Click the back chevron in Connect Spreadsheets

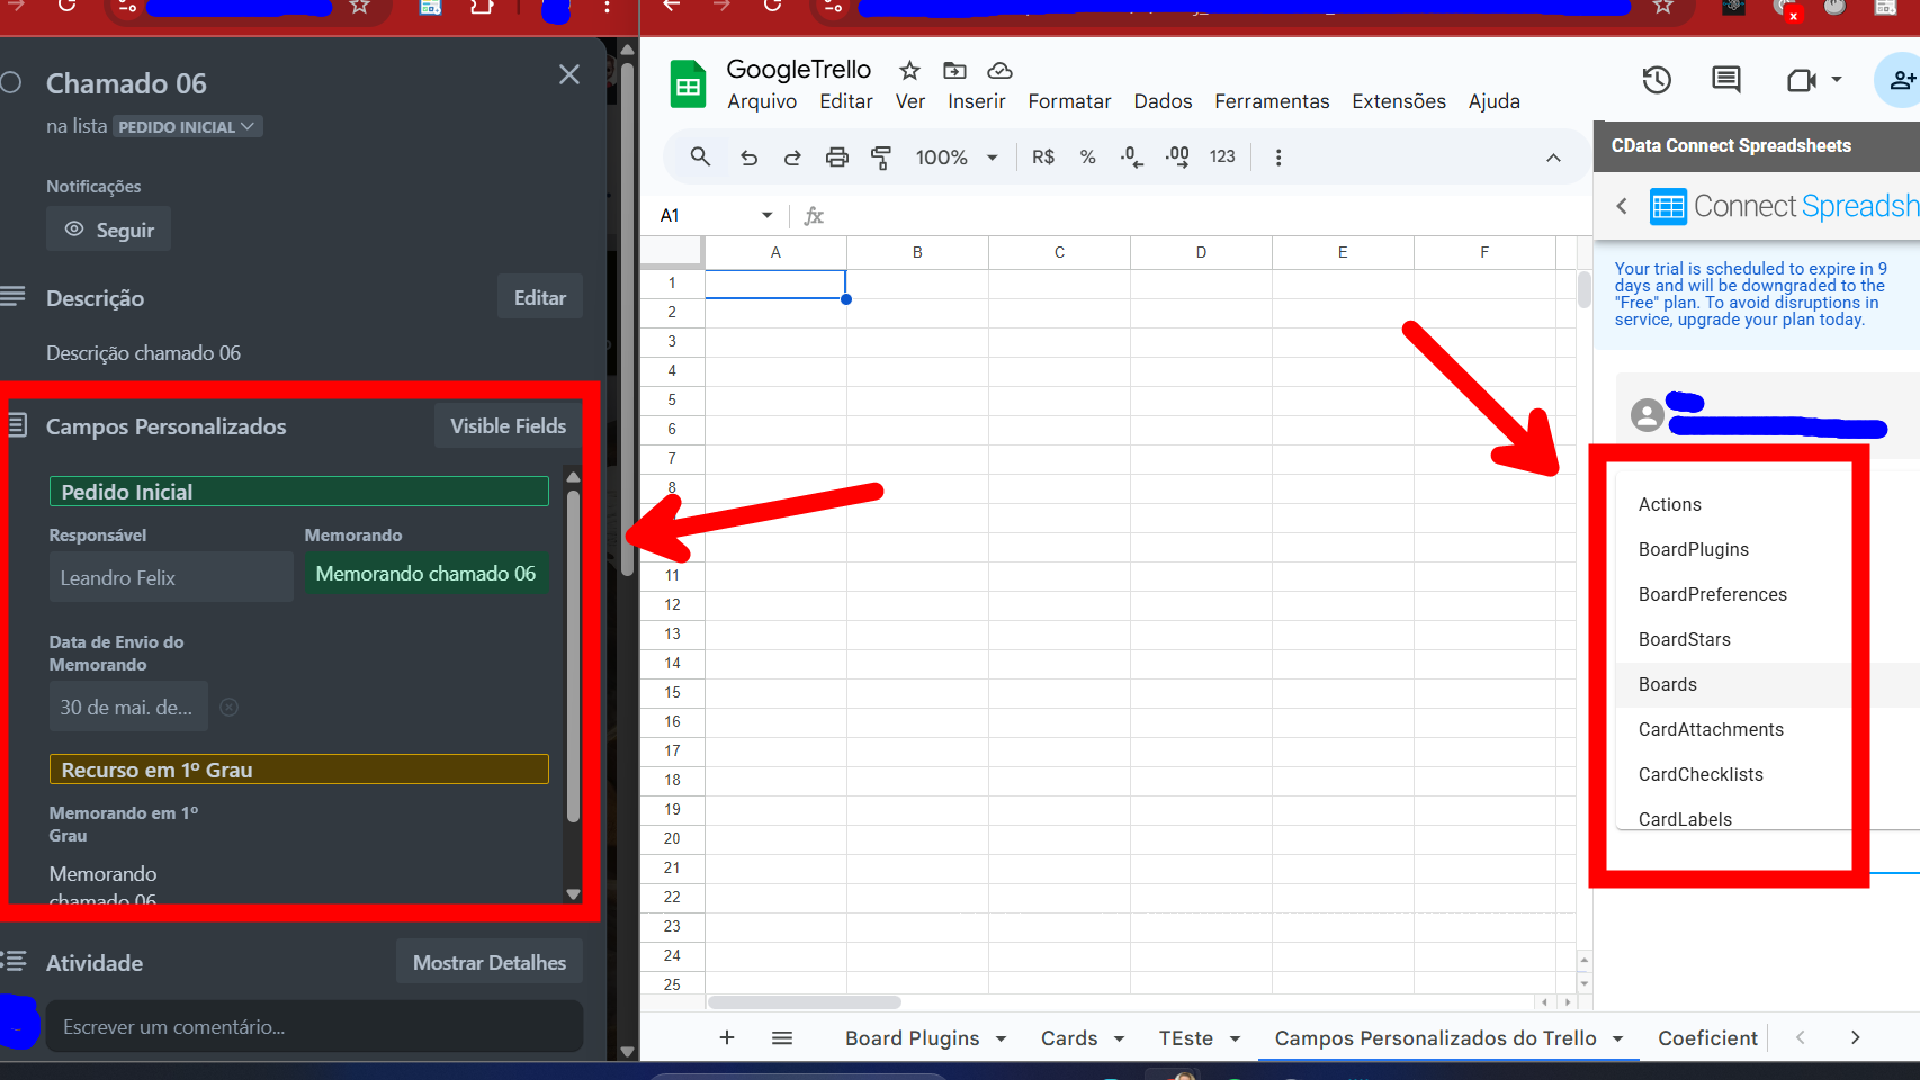tap(1621, 206)
